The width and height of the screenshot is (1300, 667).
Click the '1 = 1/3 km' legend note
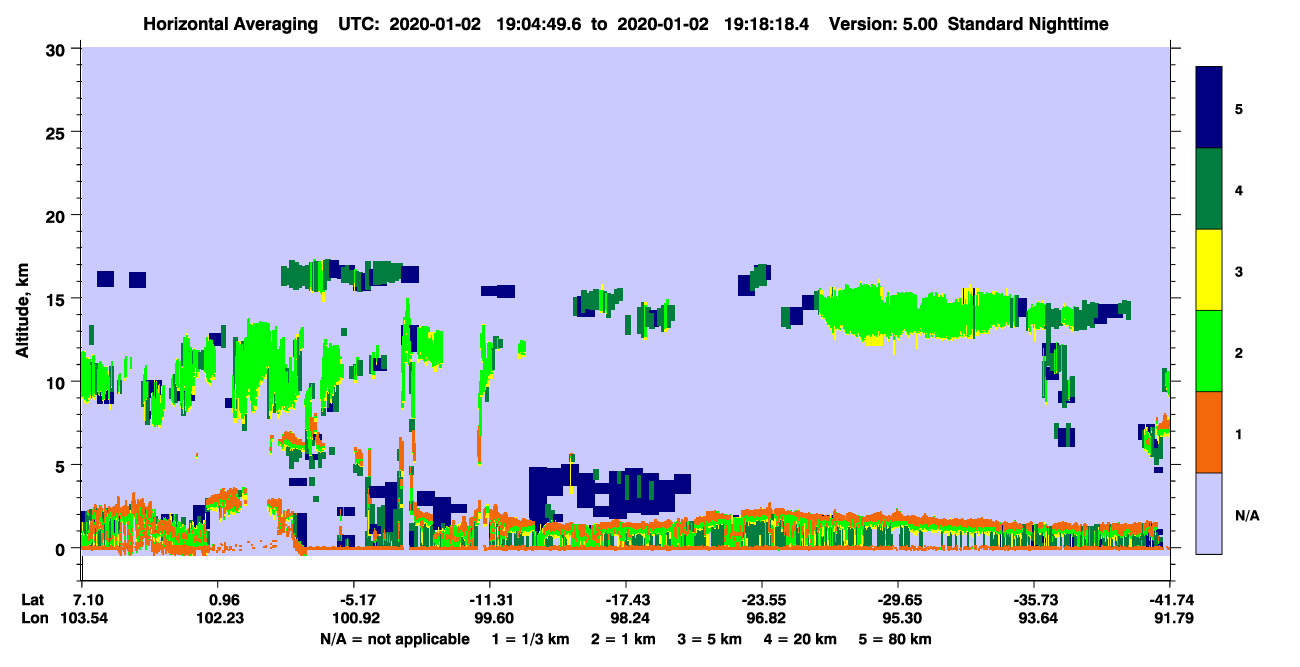[530, 639]
